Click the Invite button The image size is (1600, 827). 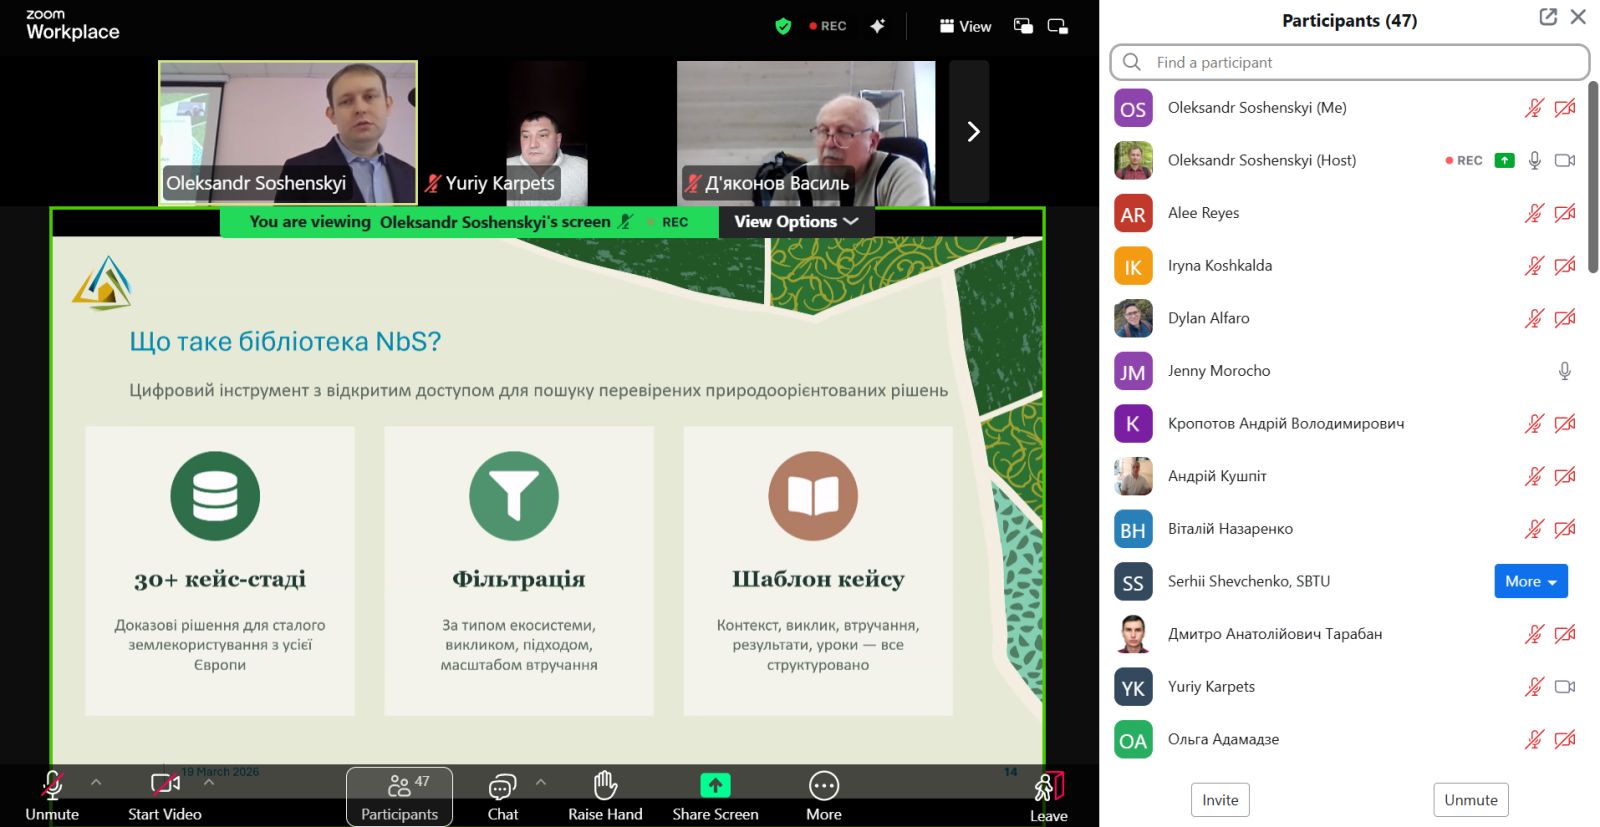click(1220, 800)
